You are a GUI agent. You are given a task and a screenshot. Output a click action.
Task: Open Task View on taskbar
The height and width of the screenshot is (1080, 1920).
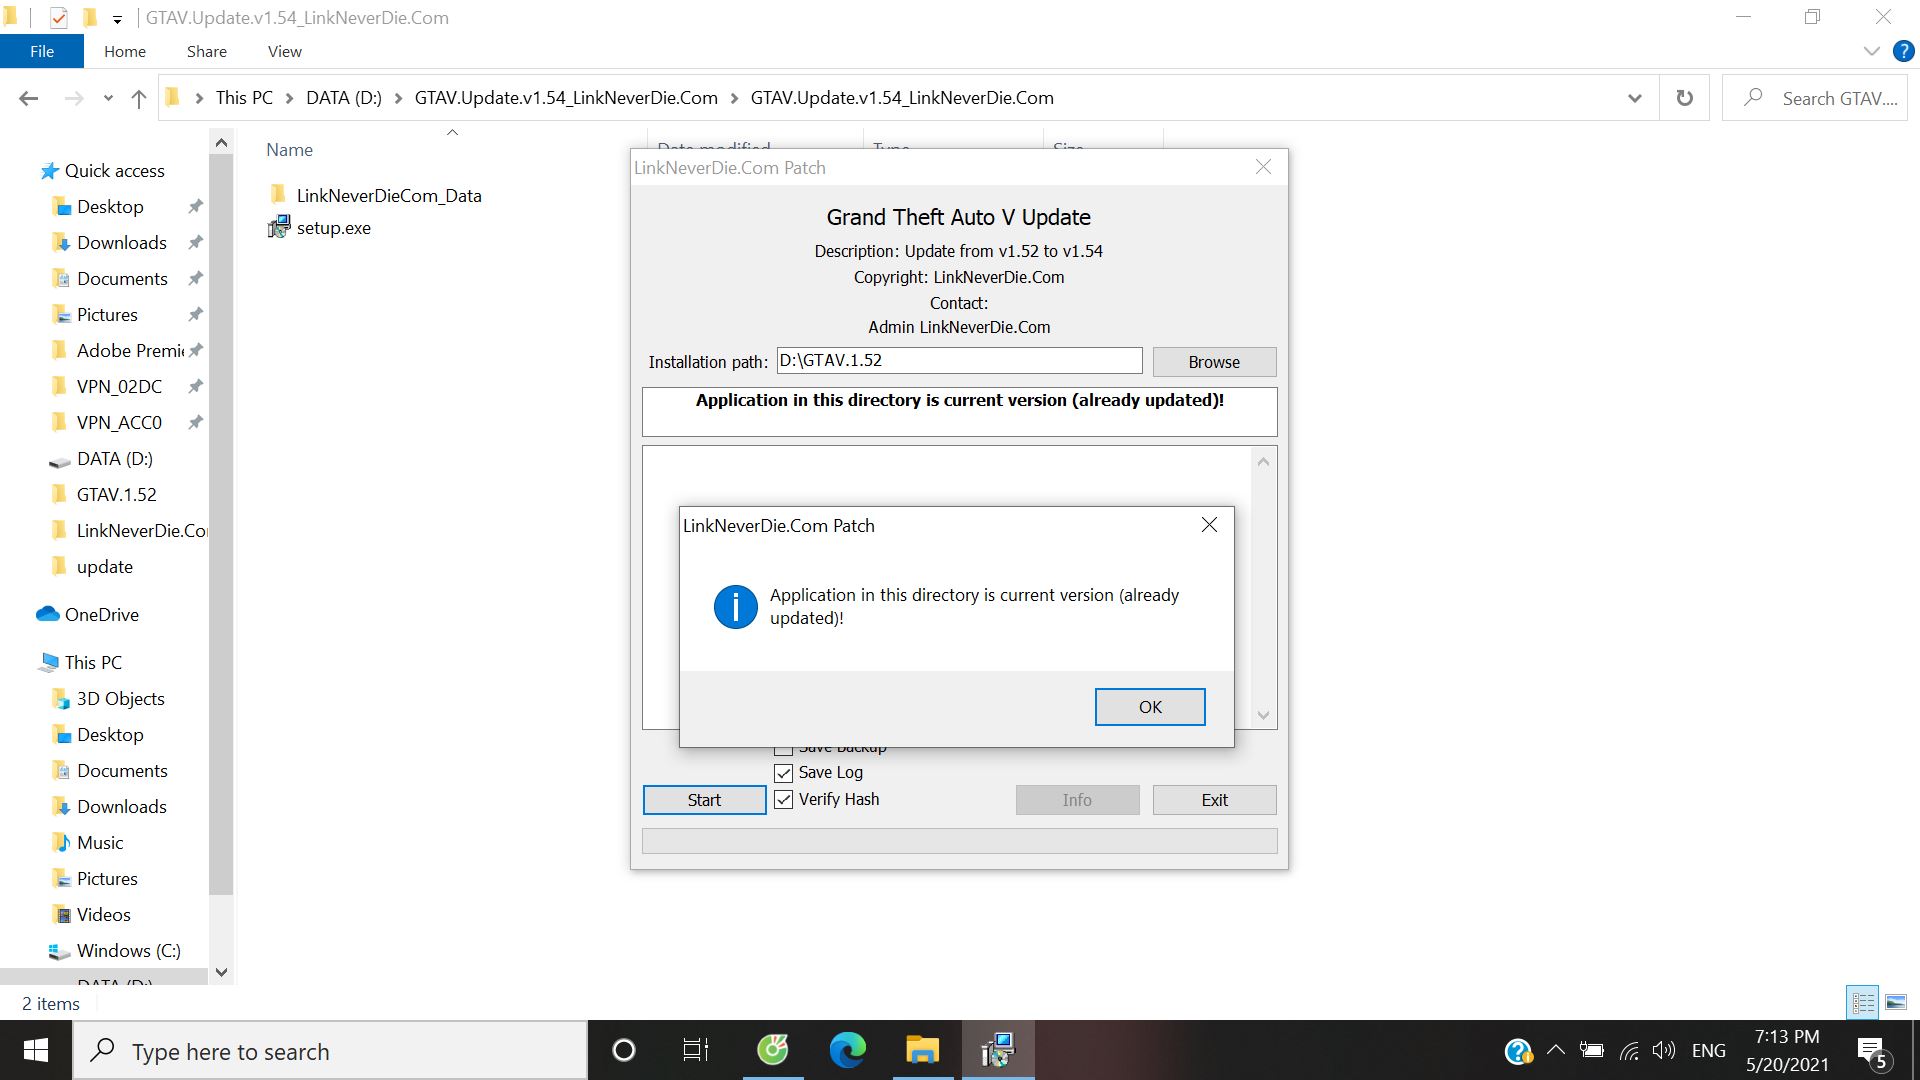[696, 1051]
